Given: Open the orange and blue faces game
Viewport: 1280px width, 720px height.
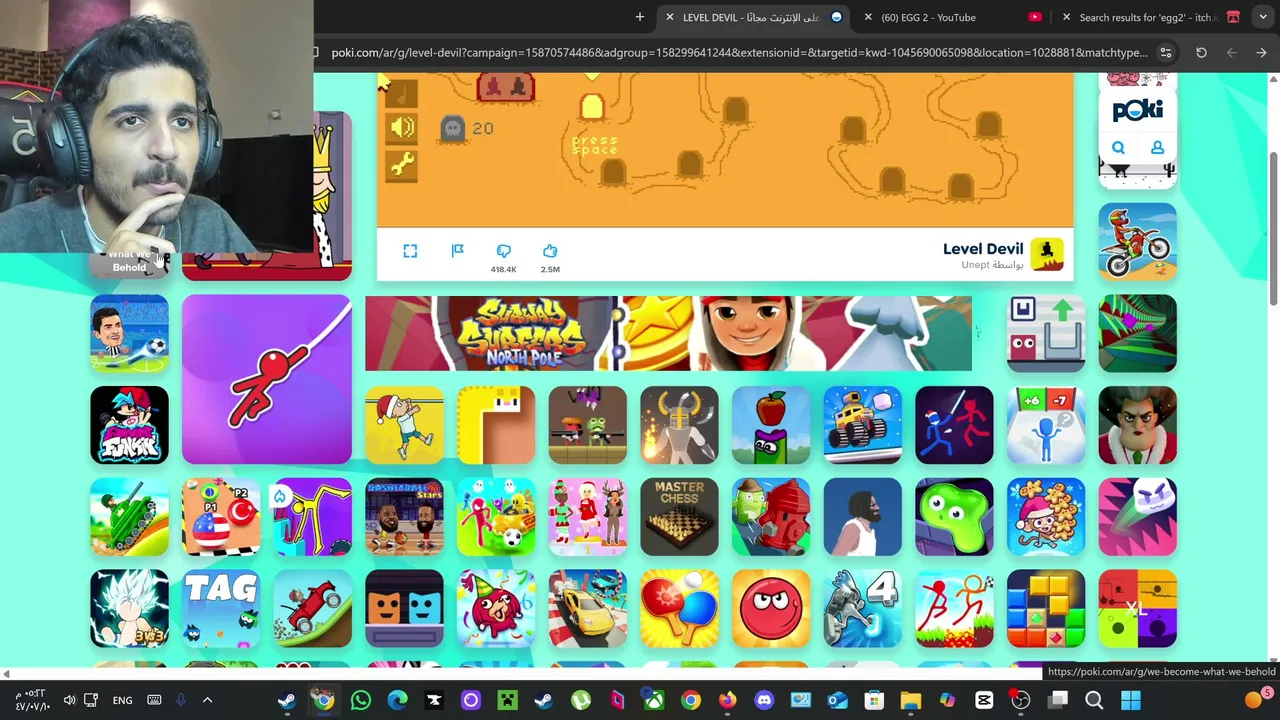Looking at the screenshot, I should click(404, 609).
